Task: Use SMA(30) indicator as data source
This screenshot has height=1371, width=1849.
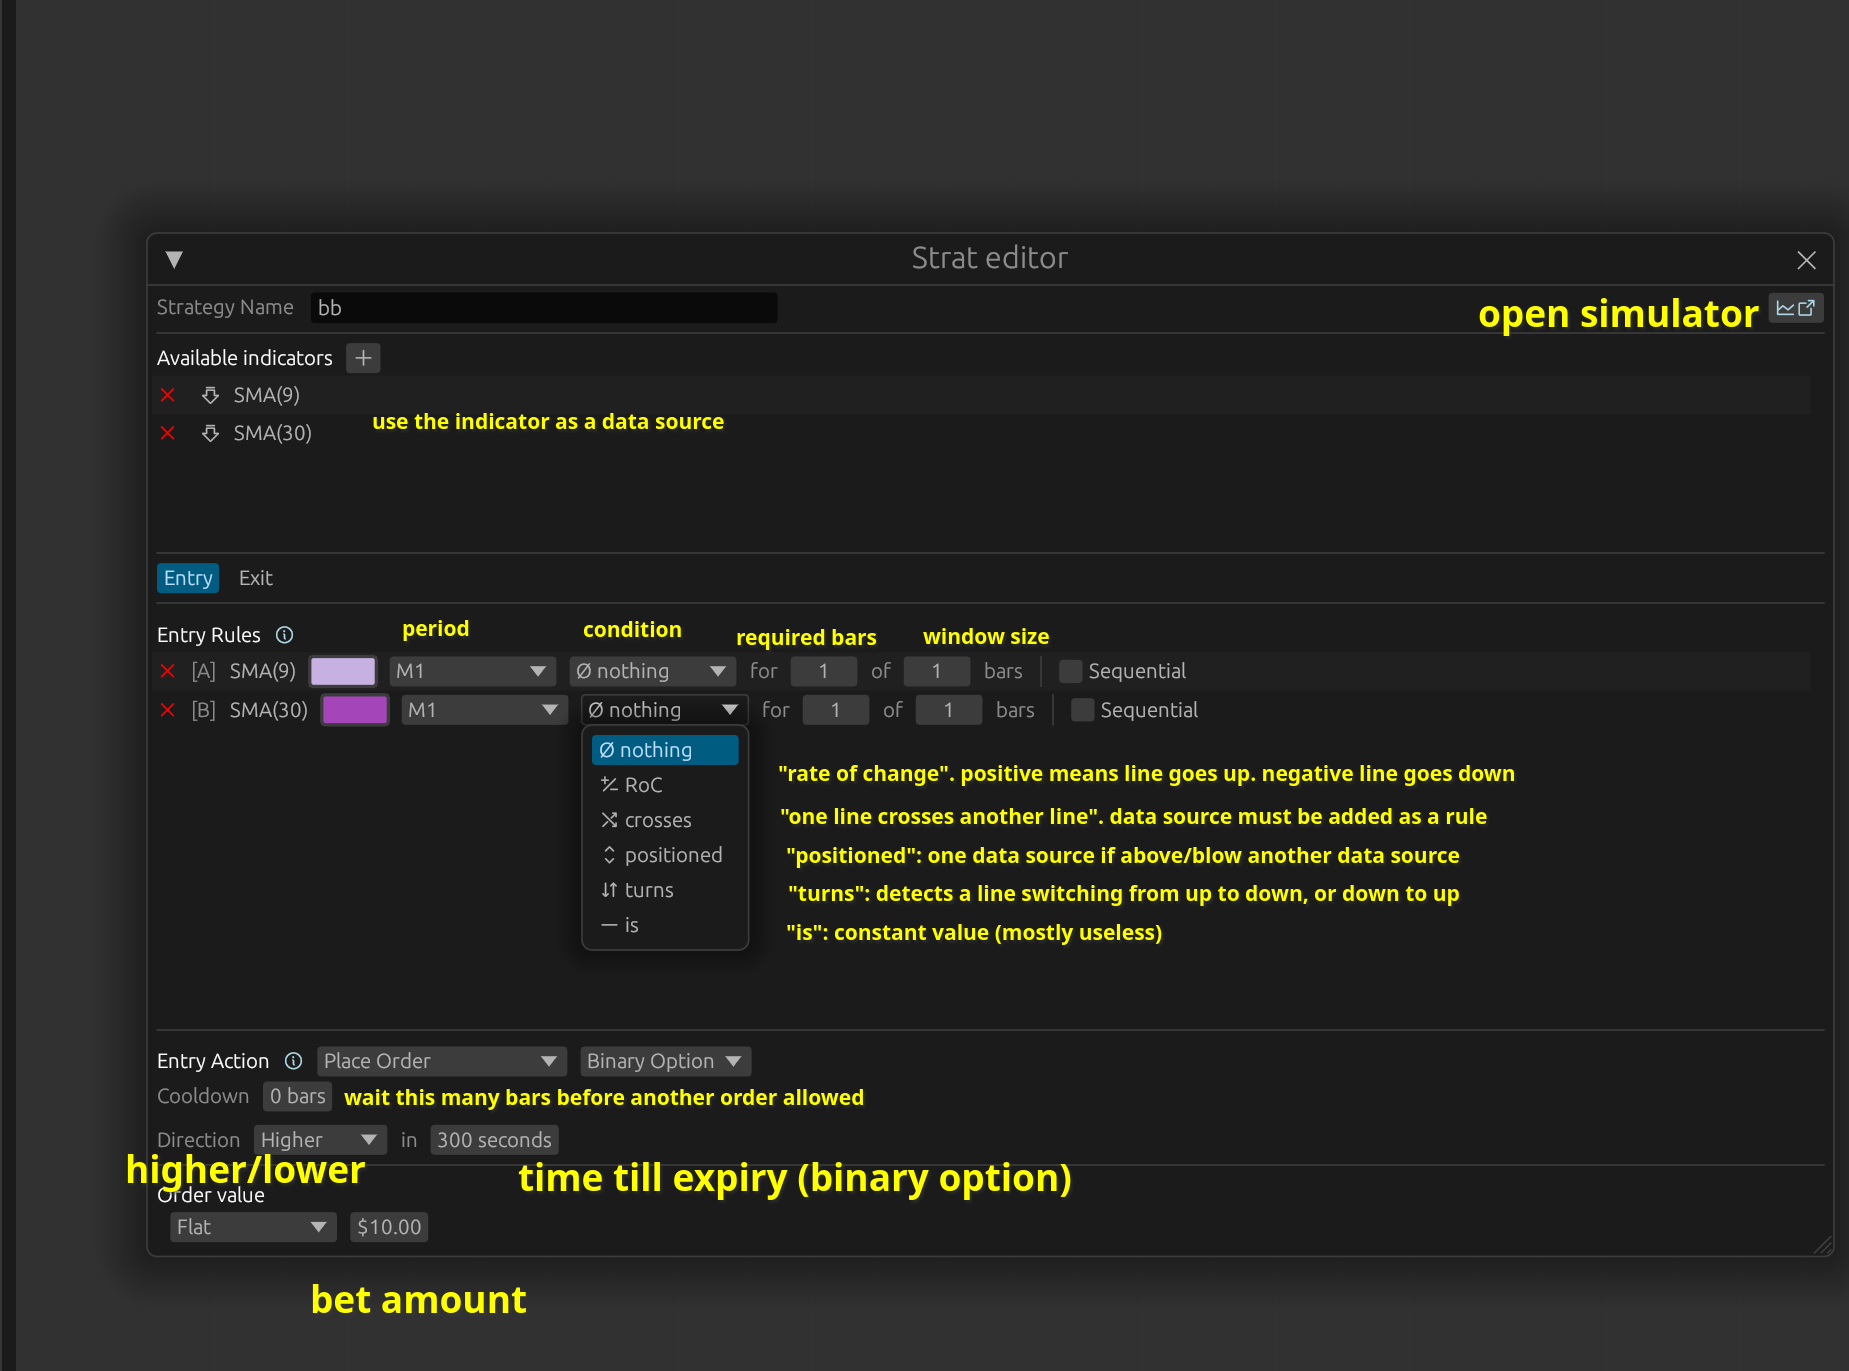Action: pyautogui.click(x=210, y=433)
